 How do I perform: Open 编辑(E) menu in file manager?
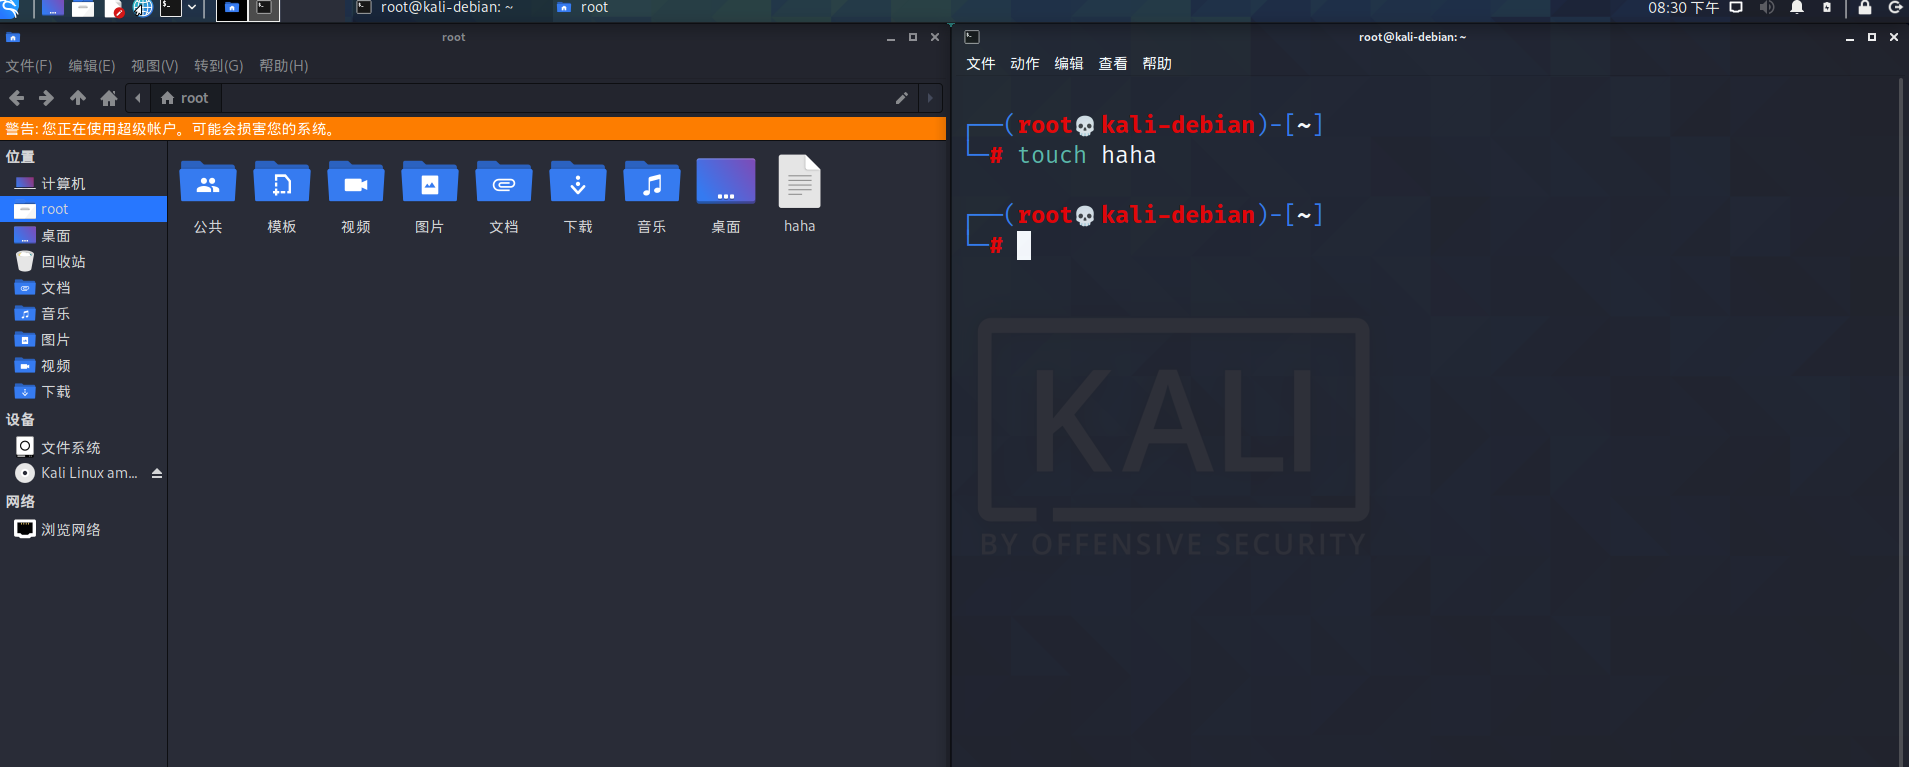pyautogui.click(x=92, y=66)
